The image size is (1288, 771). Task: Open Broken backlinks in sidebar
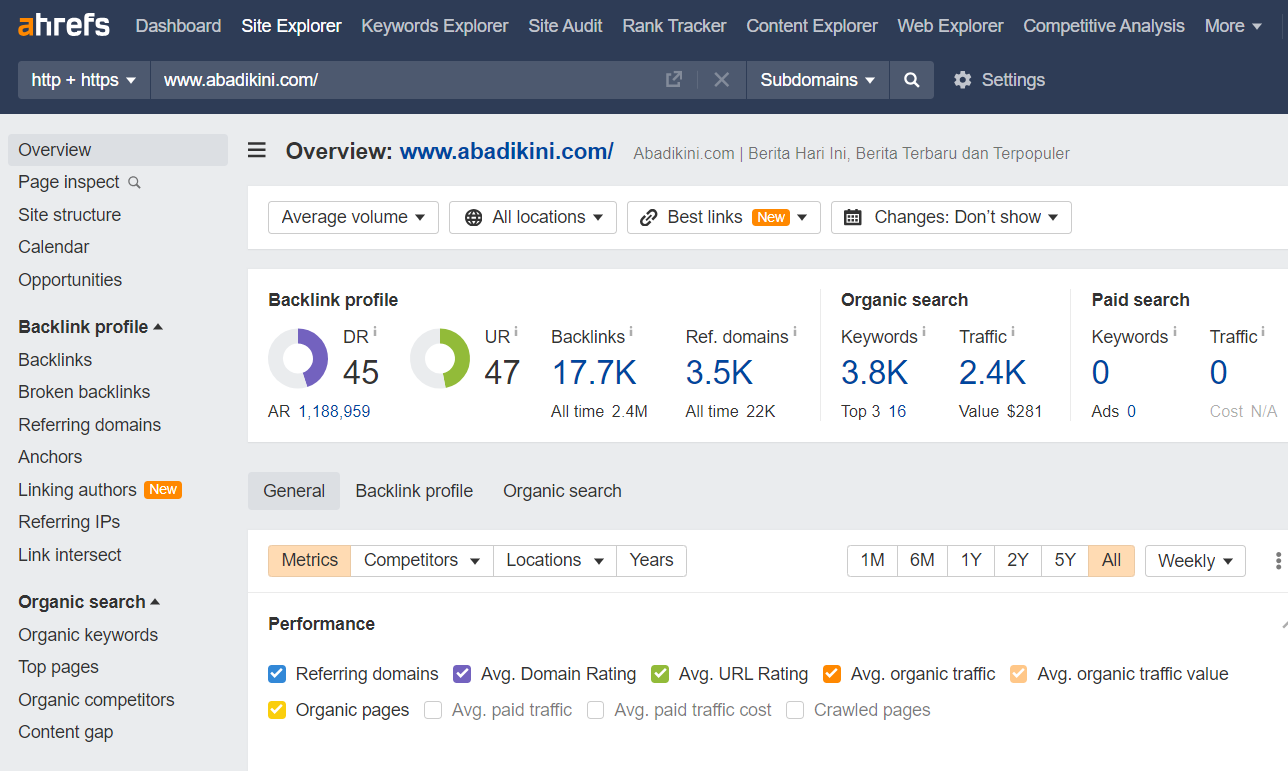pyautogui.click(x=84, y=392)
